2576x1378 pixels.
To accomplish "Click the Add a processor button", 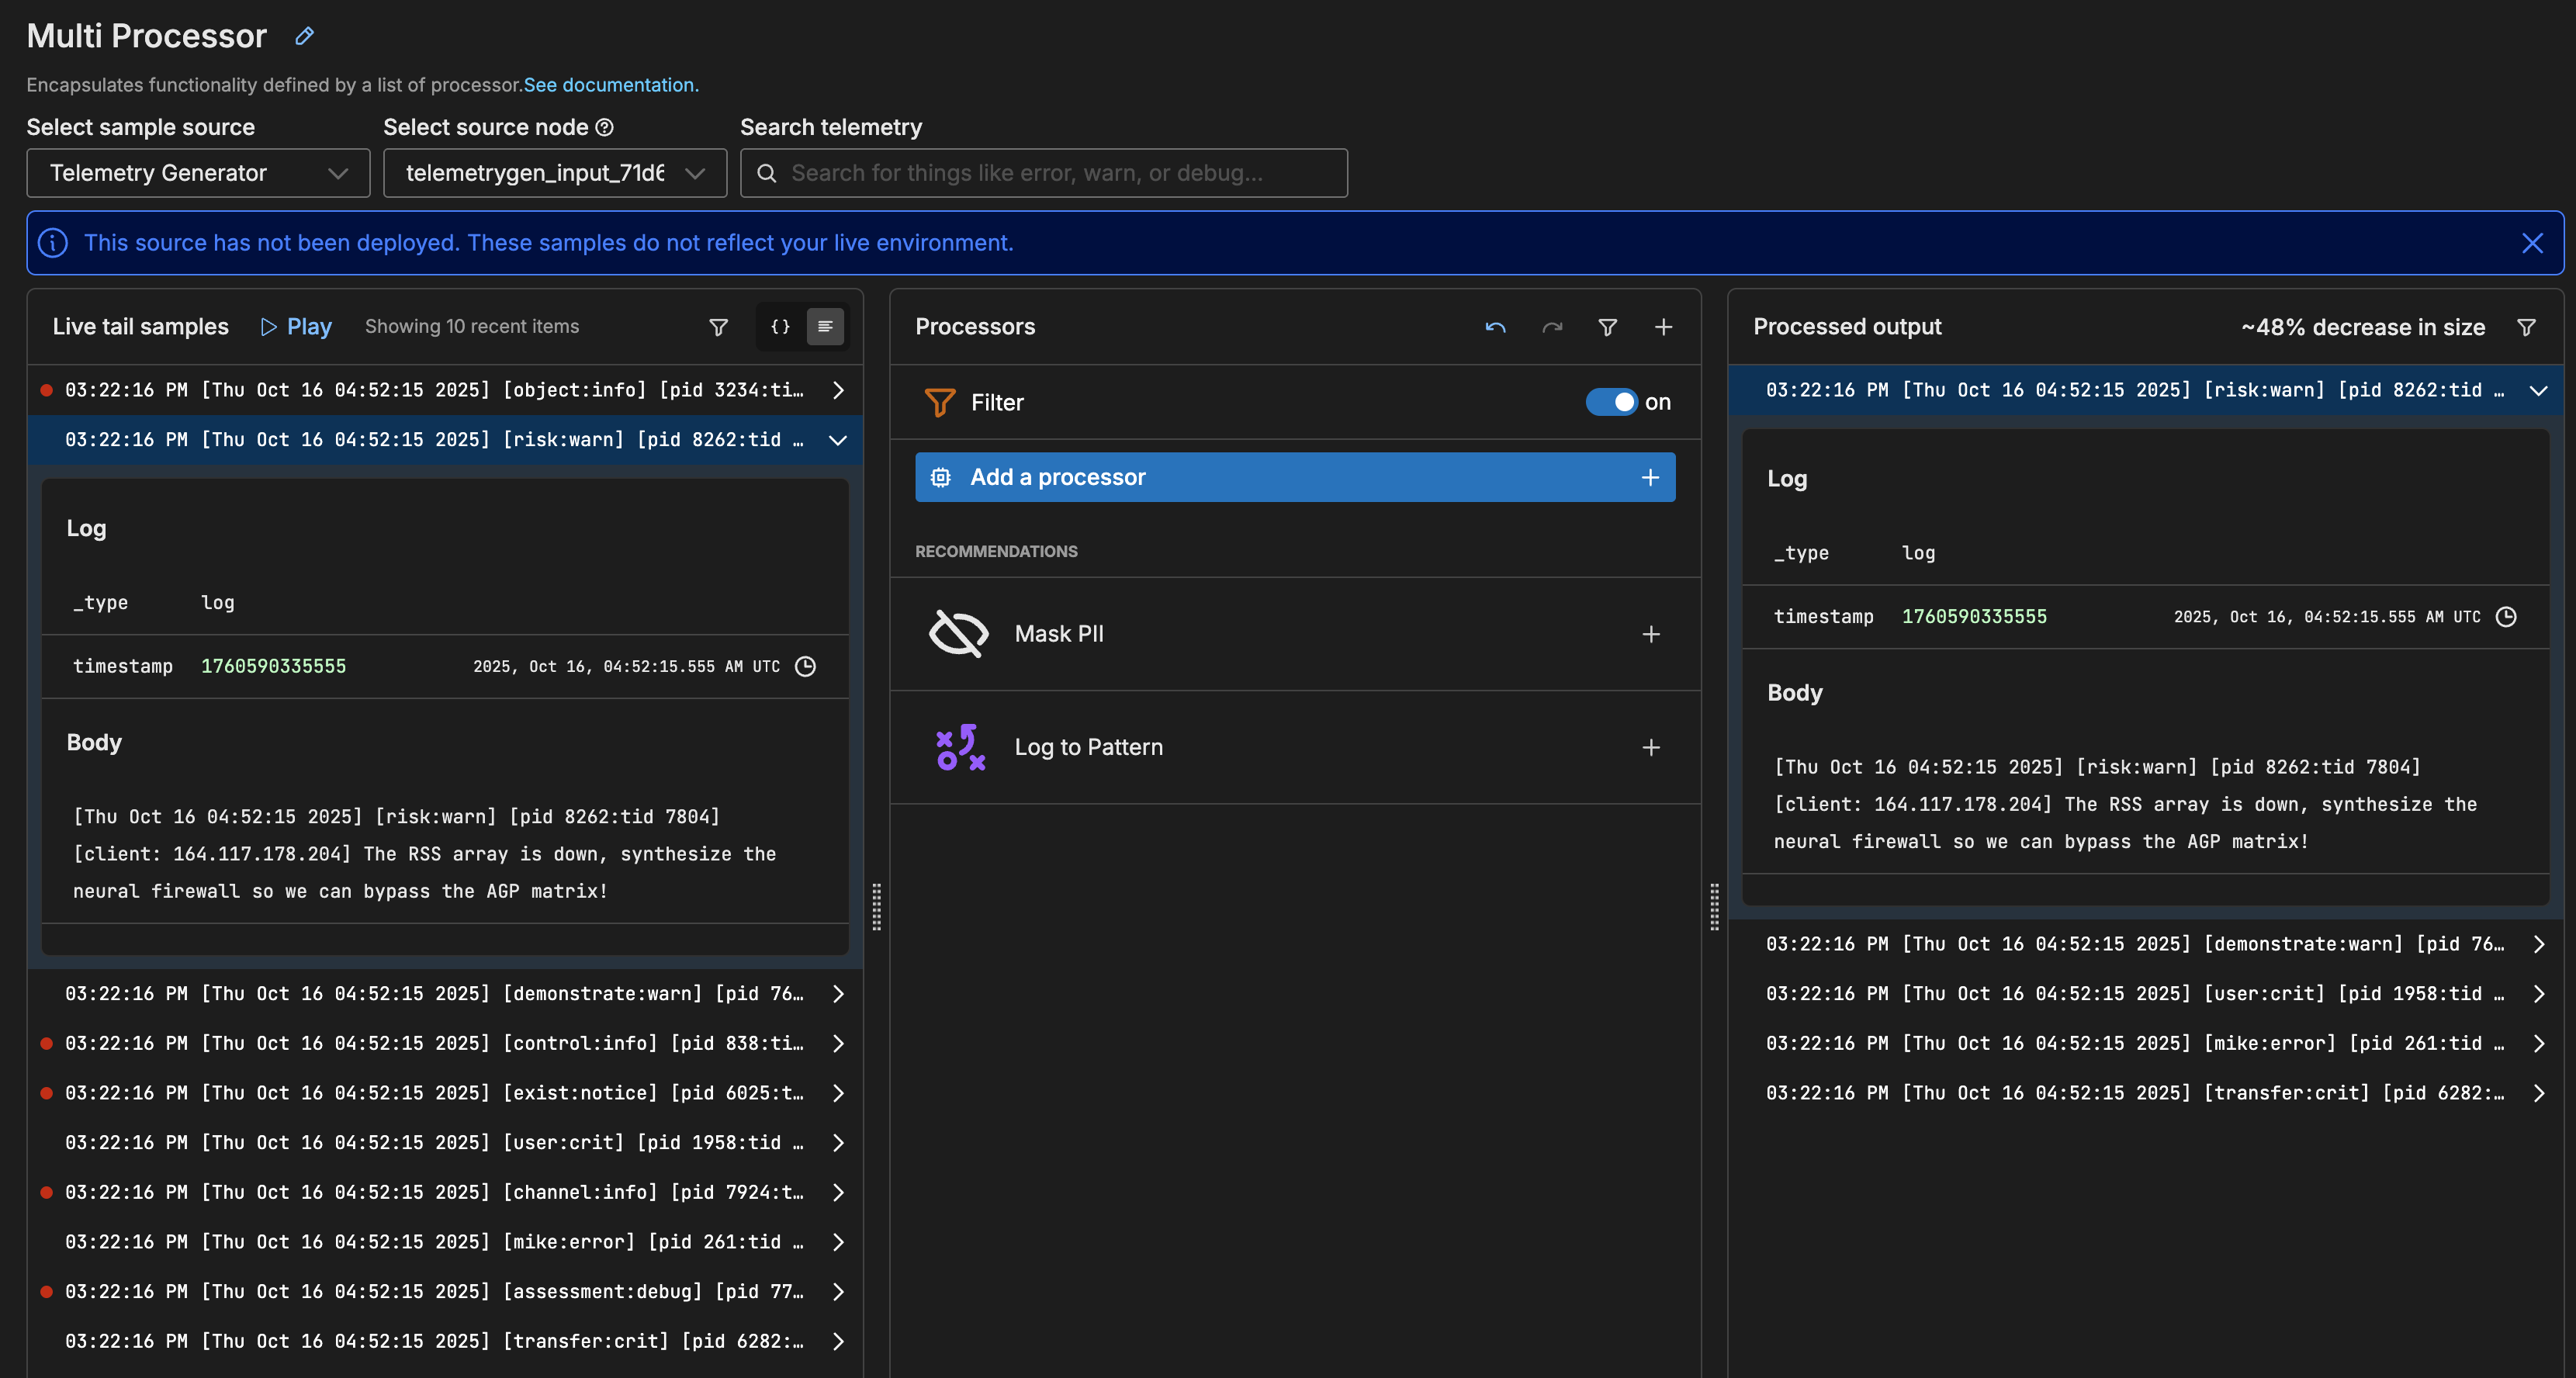I will 1294,477.
